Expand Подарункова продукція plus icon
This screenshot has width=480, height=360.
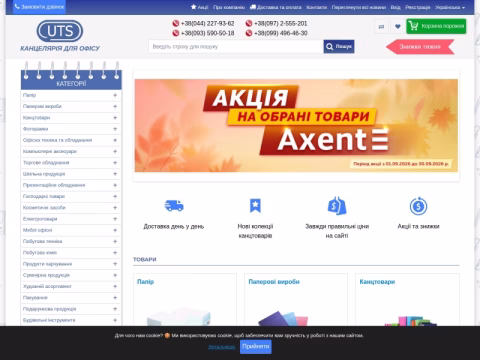tap(115, 309)
